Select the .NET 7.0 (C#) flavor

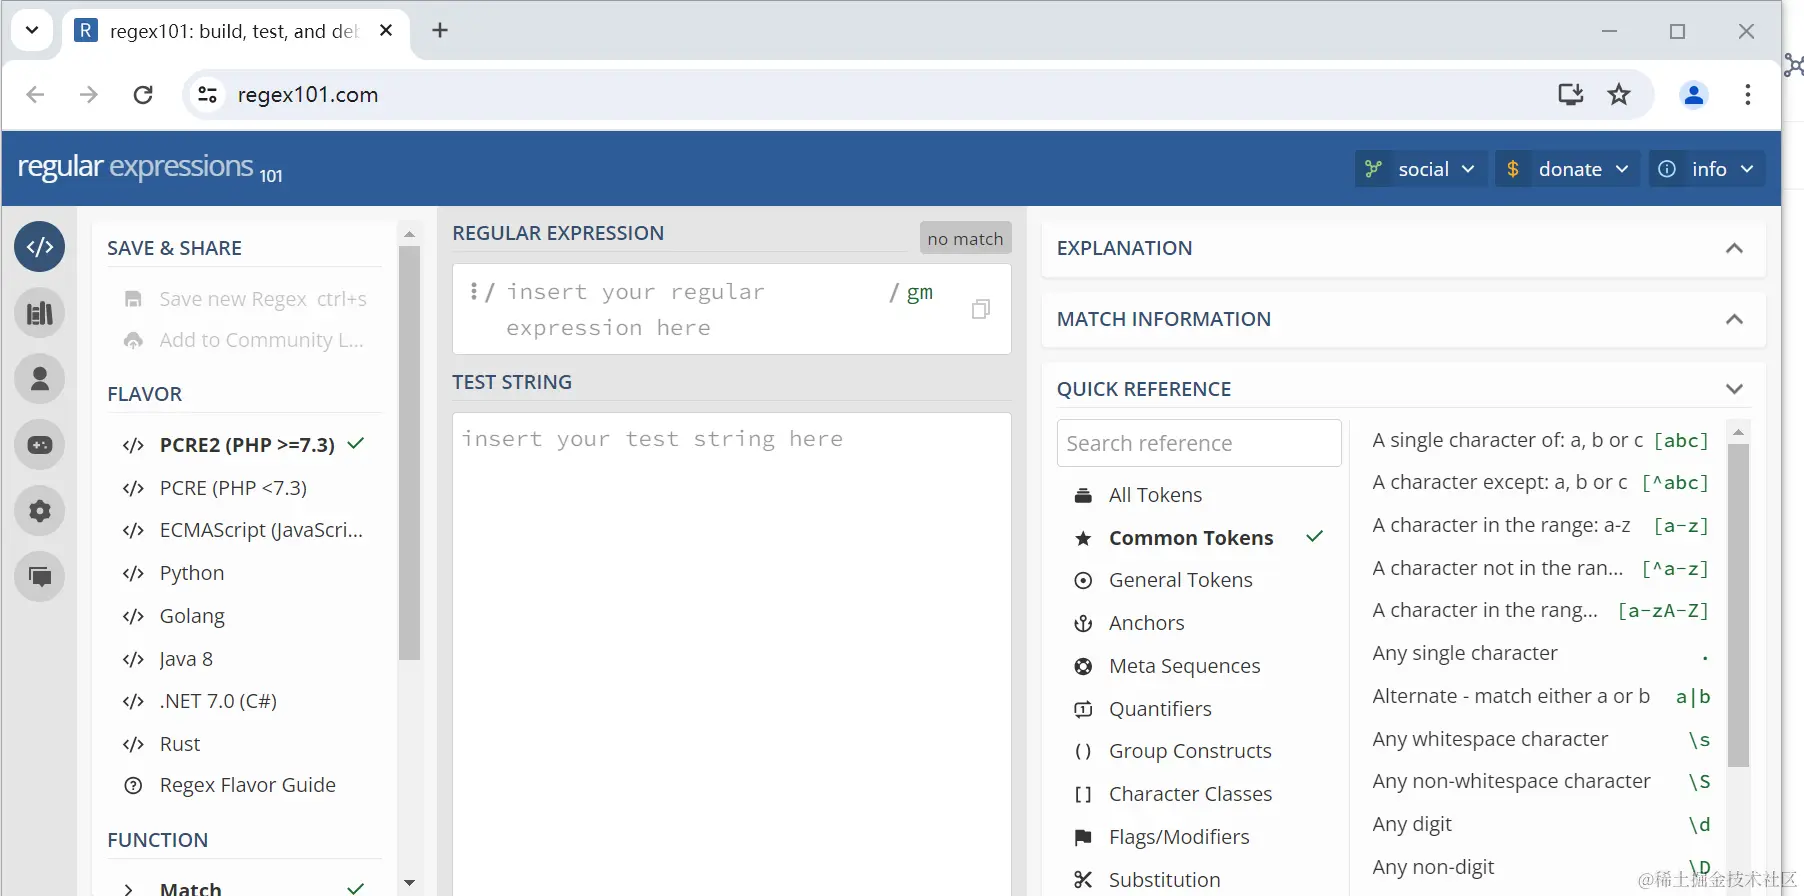244,701
